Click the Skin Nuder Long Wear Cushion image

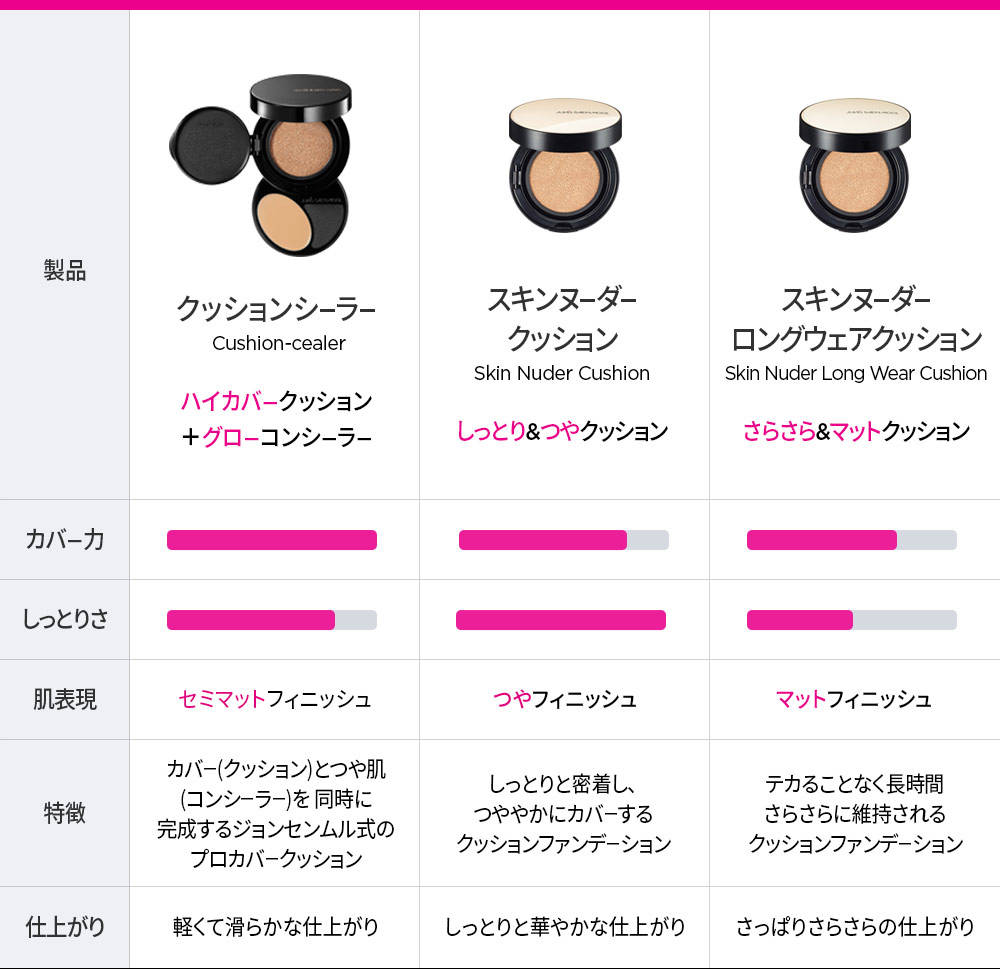point(855,165)
